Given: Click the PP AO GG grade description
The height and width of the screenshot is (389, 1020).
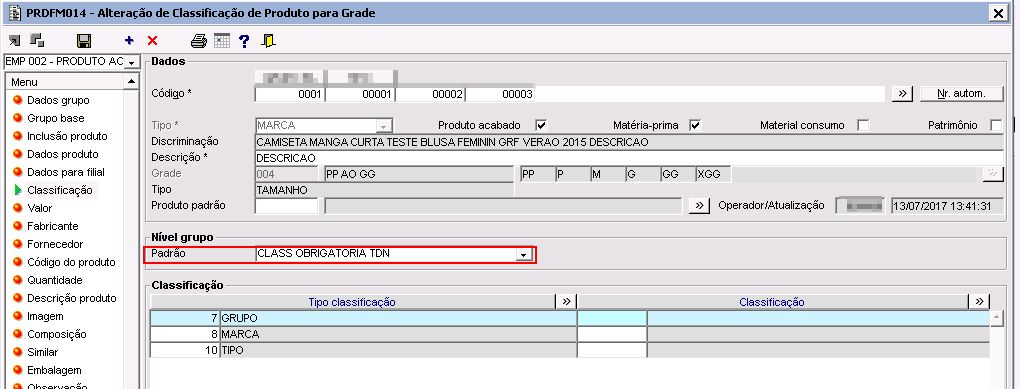Looking at the screenshot, I should tap(419, 174).
